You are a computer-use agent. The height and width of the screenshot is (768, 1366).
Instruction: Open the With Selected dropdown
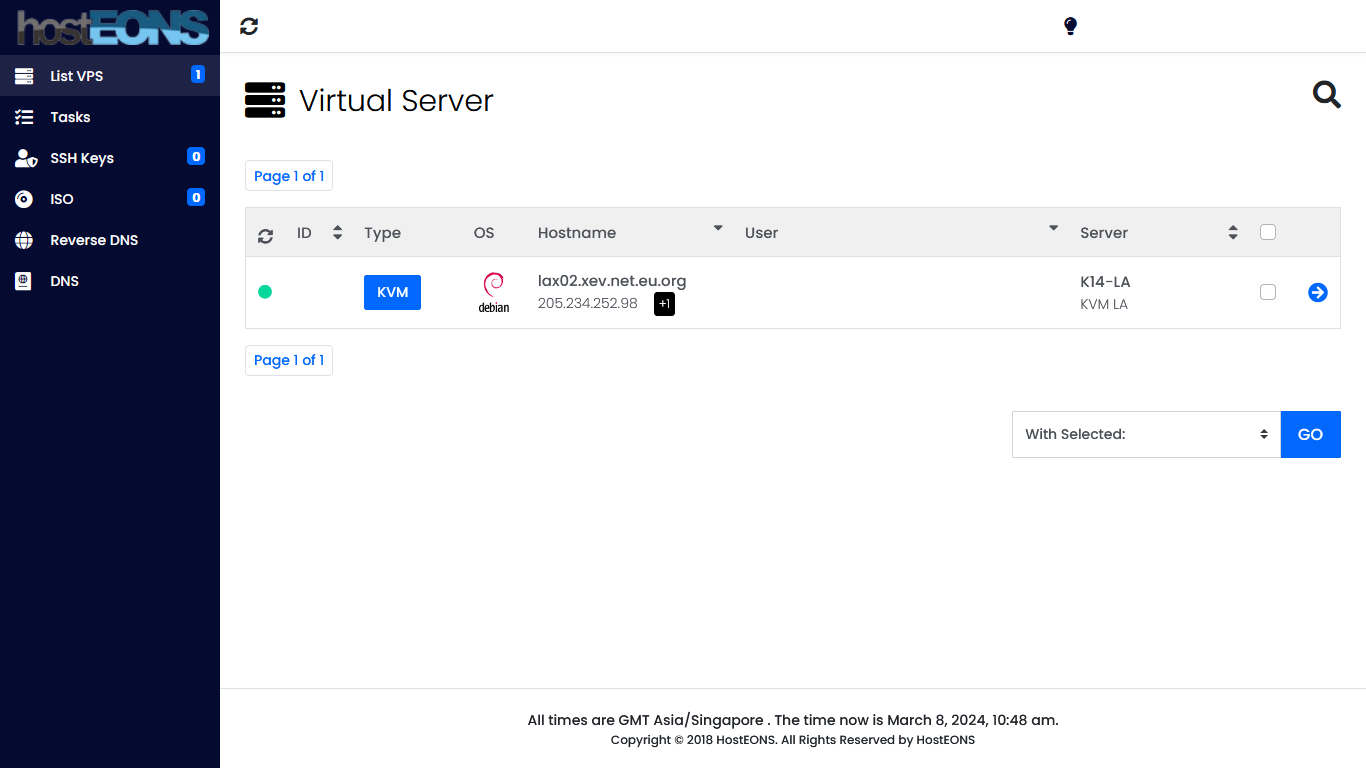click(1145, 434)
